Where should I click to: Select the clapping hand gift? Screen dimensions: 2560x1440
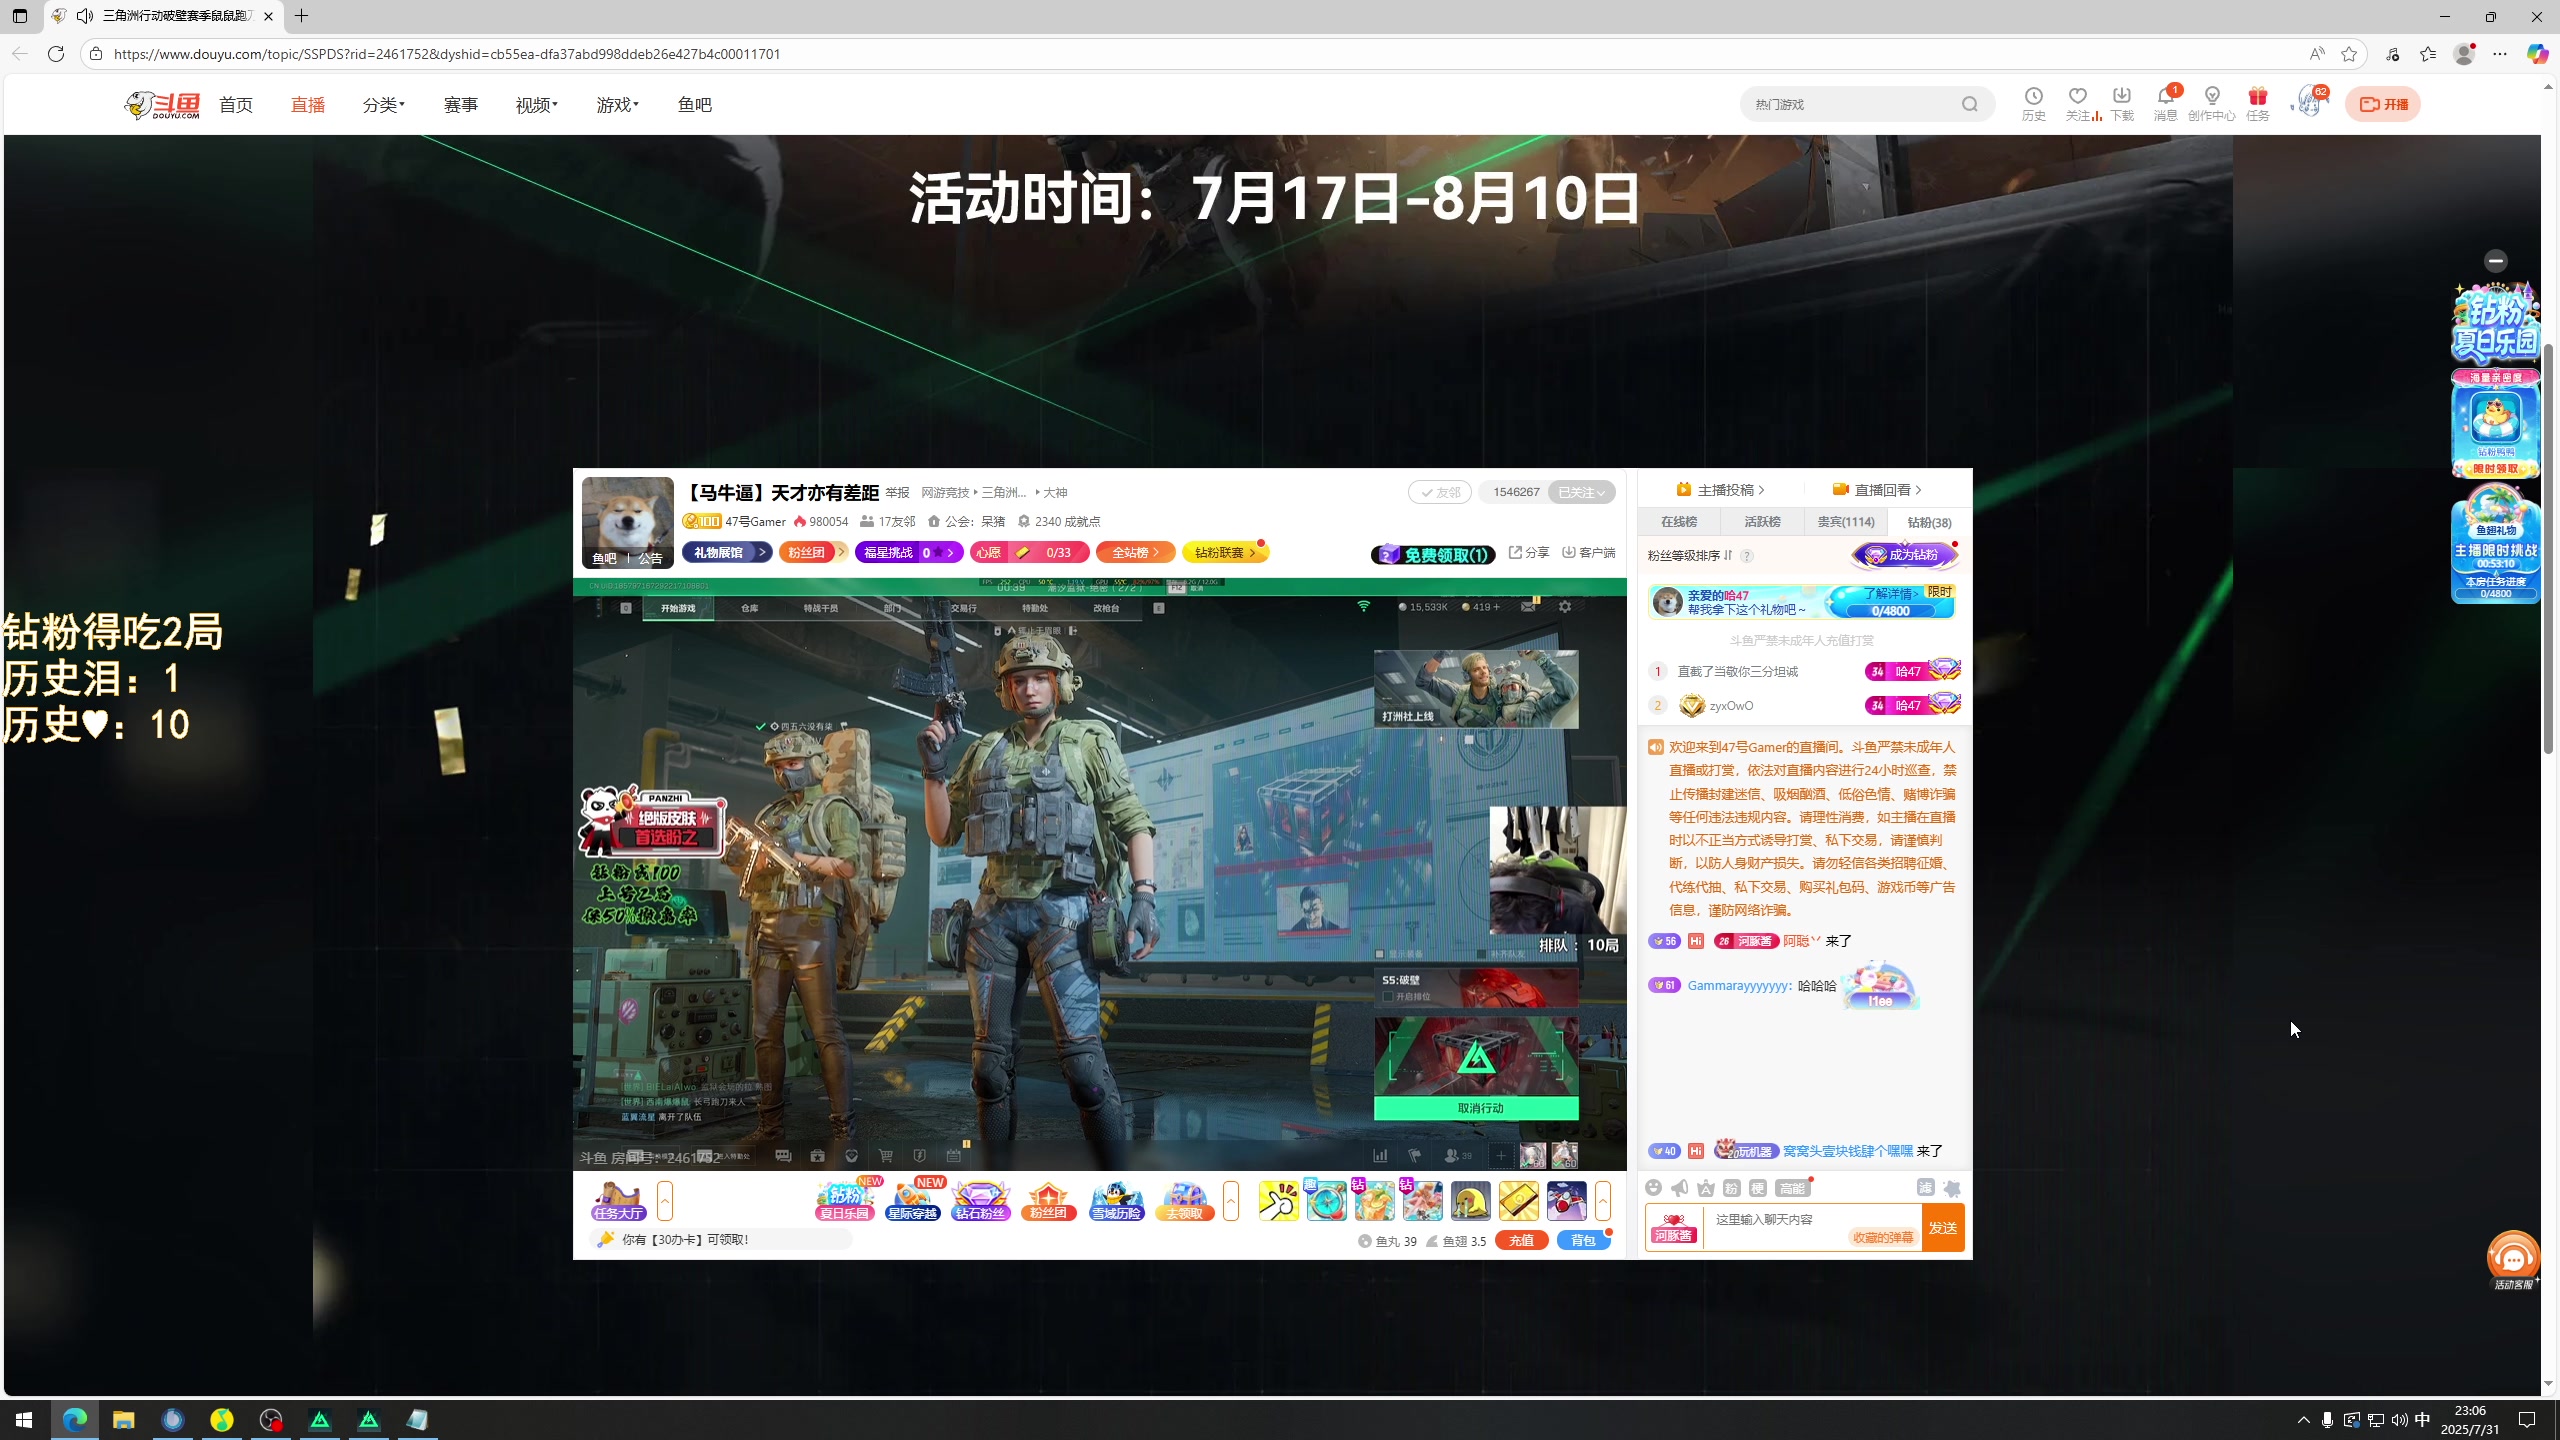(1278, 1201)
